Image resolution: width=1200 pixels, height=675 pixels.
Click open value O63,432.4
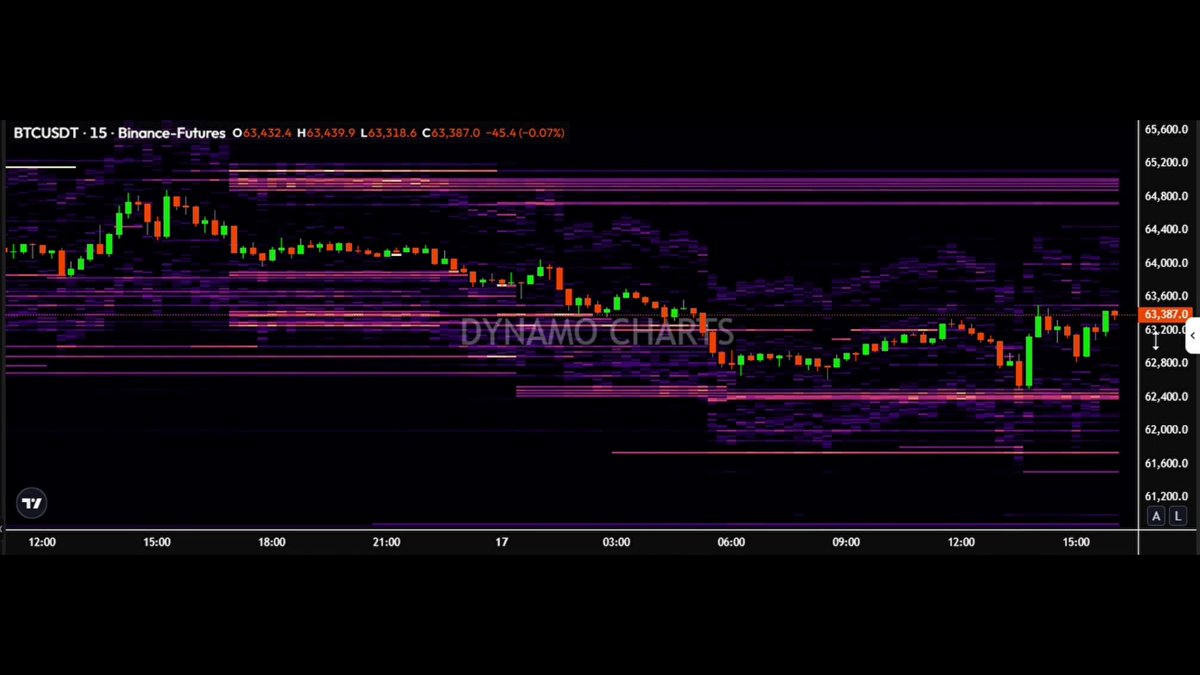pyautogui.click(x=263, y=132)
